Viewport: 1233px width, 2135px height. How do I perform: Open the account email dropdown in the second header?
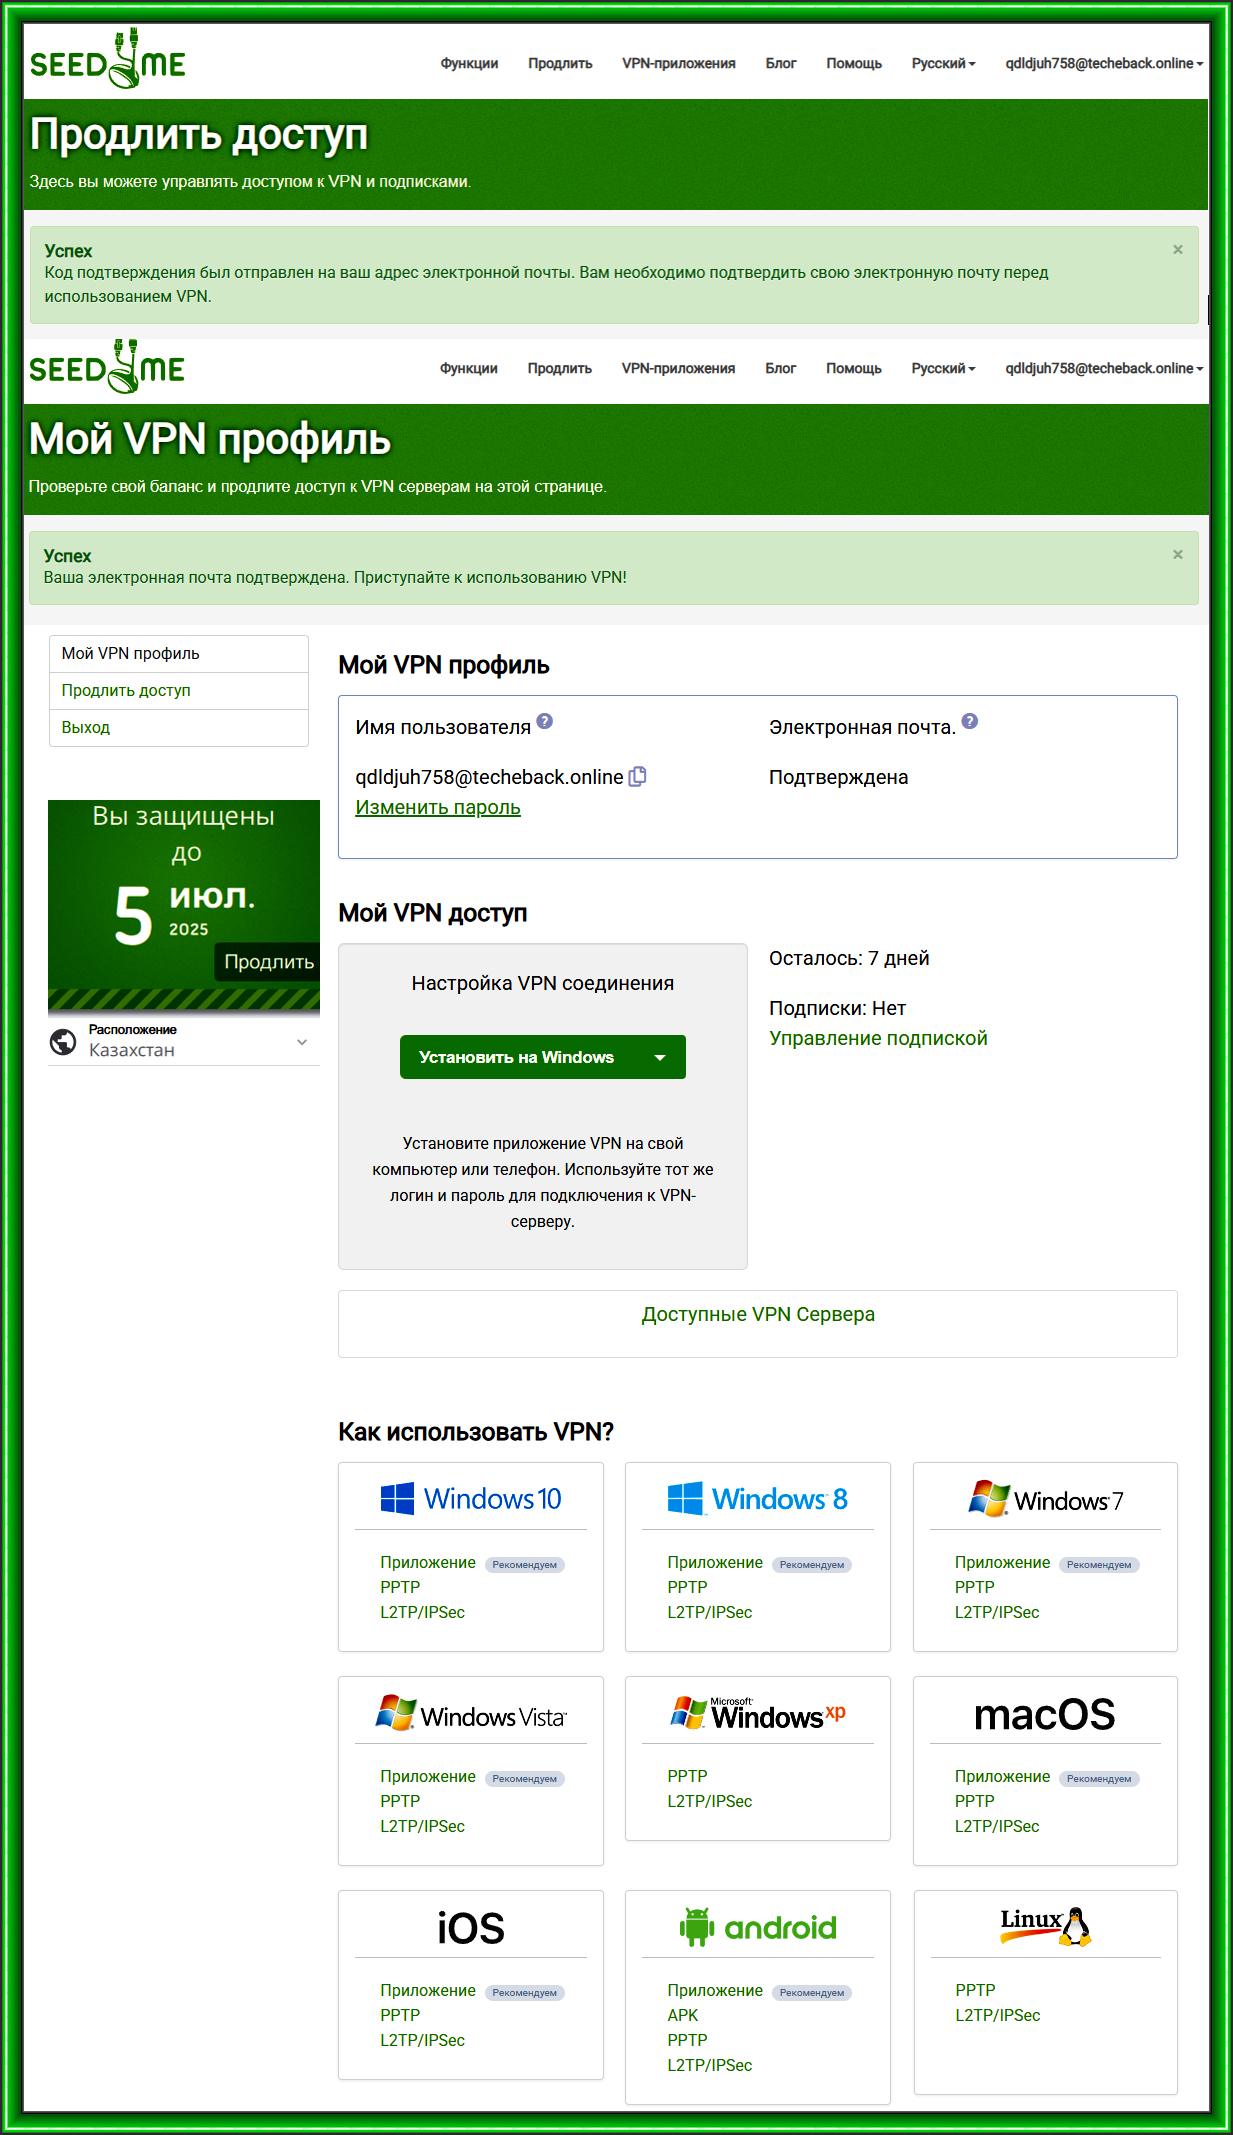[x=1104, y=368]
